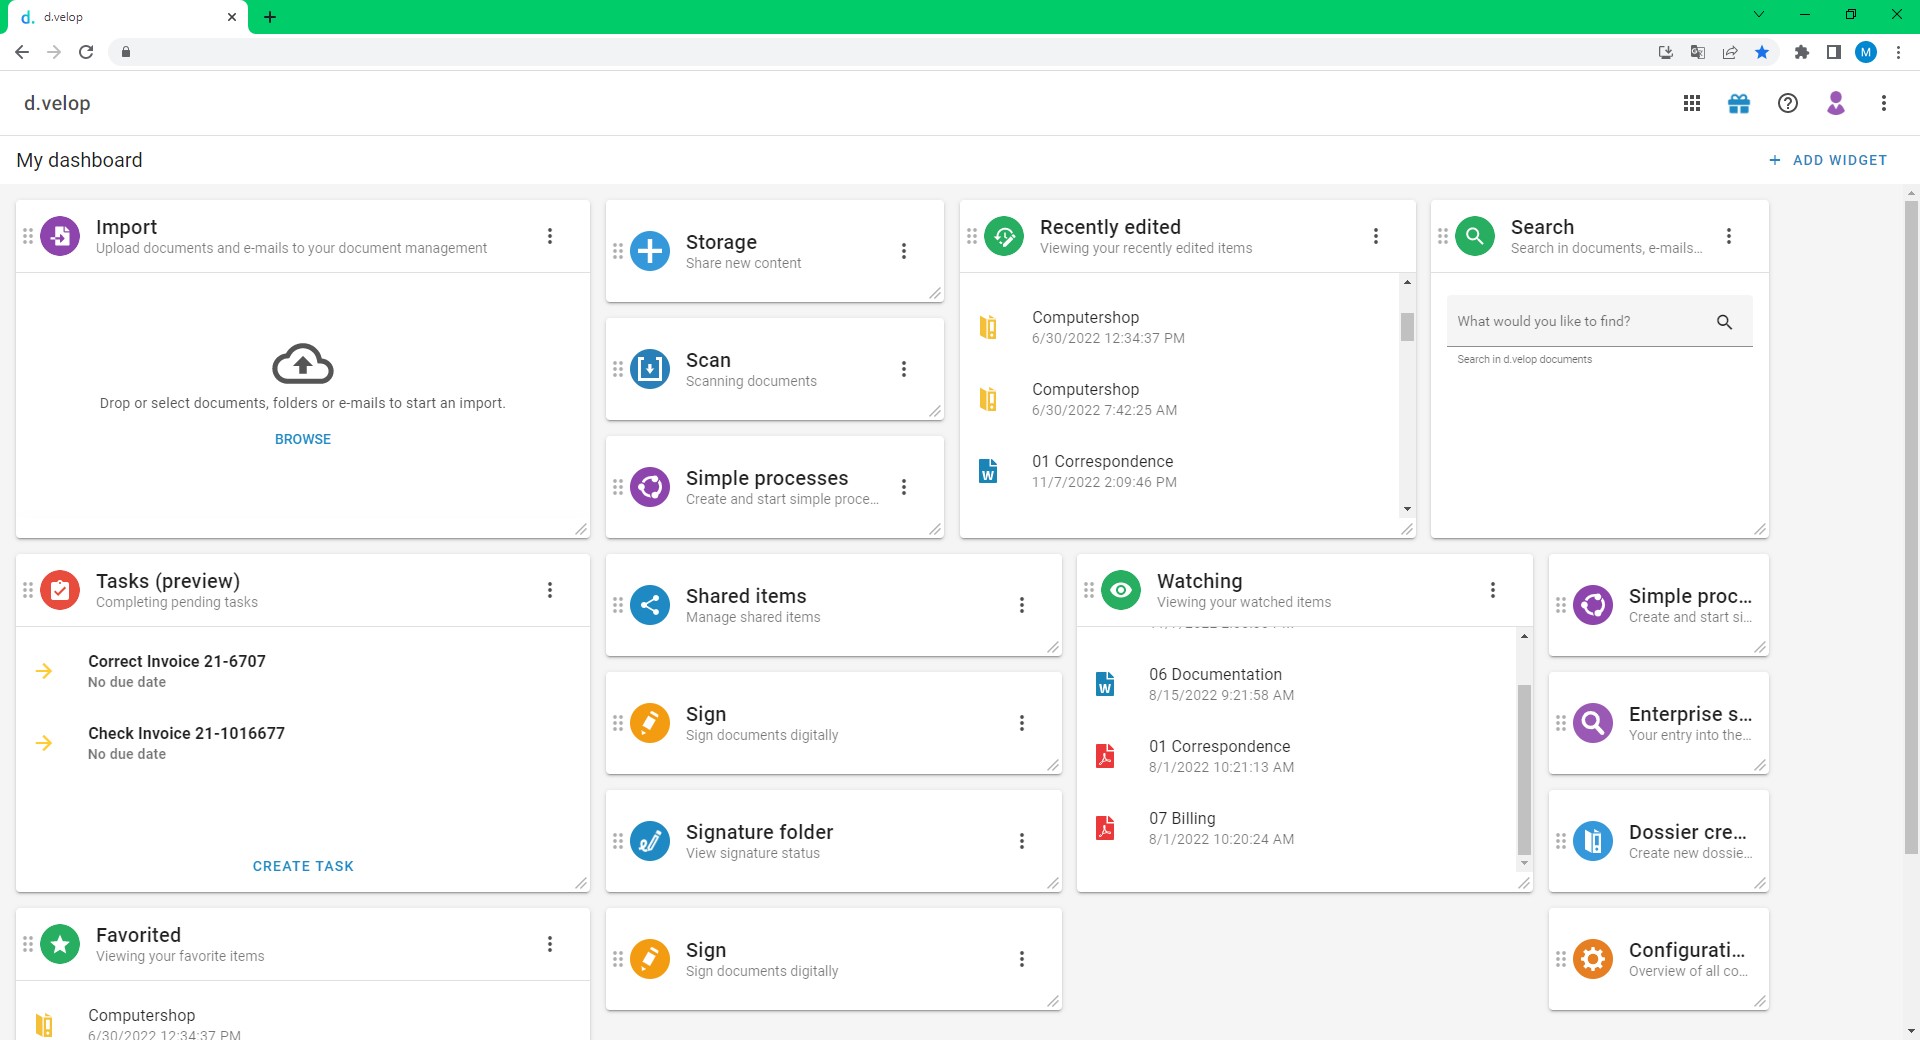Open 01 Correspondence in Recently edited
The height and width of the screenshot is (1040, 1920).
click(1180, 471)
